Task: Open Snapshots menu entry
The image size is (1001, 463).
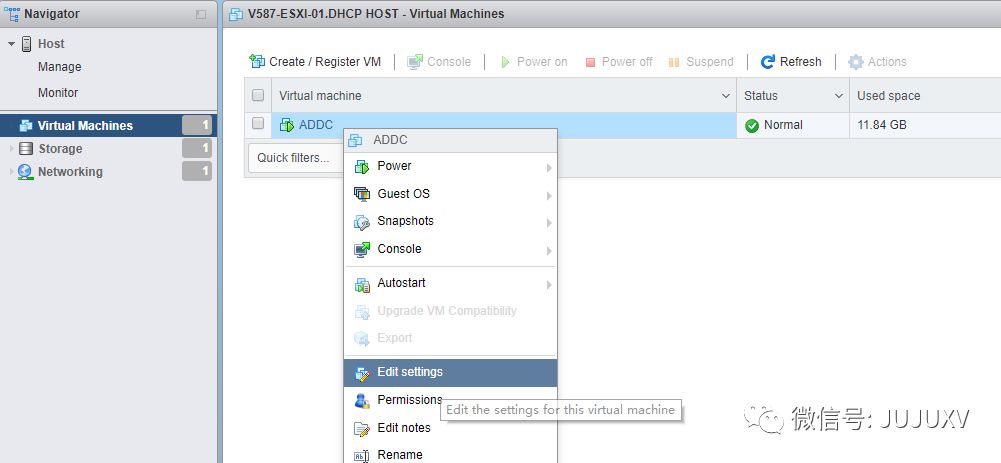Action: [451, 221]
